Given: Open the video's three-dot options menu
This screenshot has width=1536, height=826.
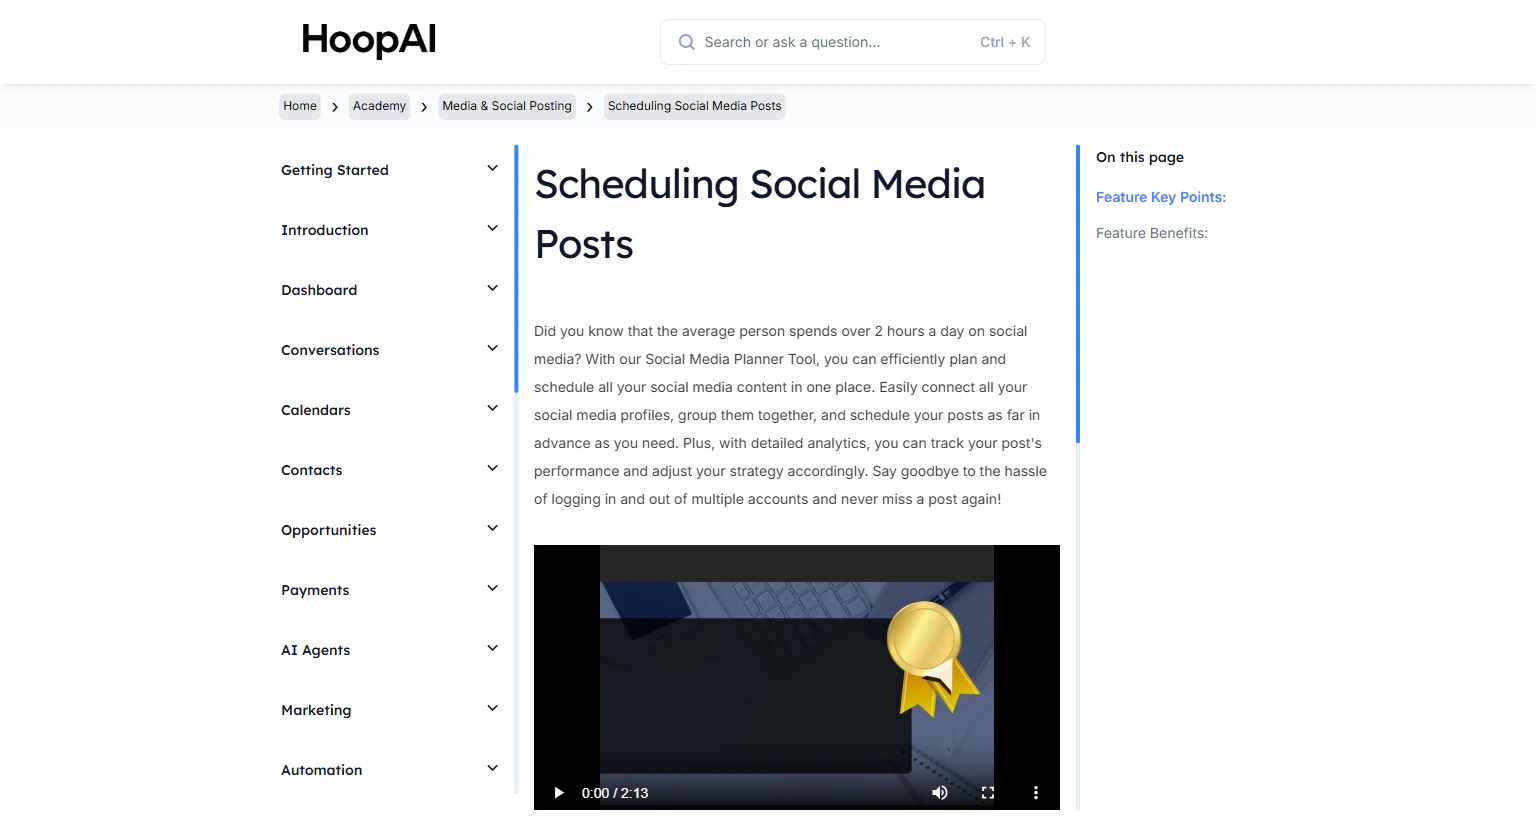Looking at the screenshot, I should point(1035,792).
